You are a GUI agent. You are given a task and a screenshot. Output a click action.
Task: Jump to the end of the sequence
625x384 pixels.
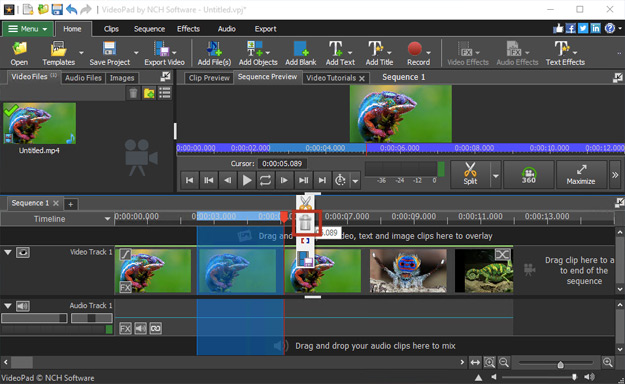(322, 181)
